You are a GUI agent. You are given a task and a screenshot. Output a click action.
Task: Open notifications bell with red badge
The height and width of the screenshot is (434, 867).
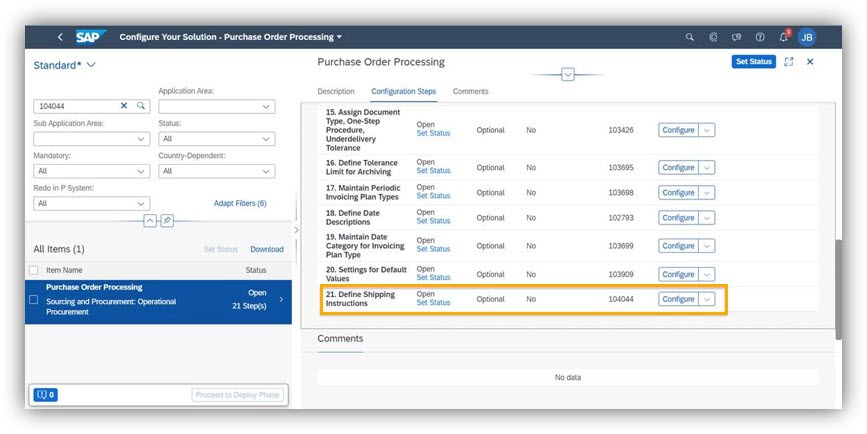click(784, 37)
